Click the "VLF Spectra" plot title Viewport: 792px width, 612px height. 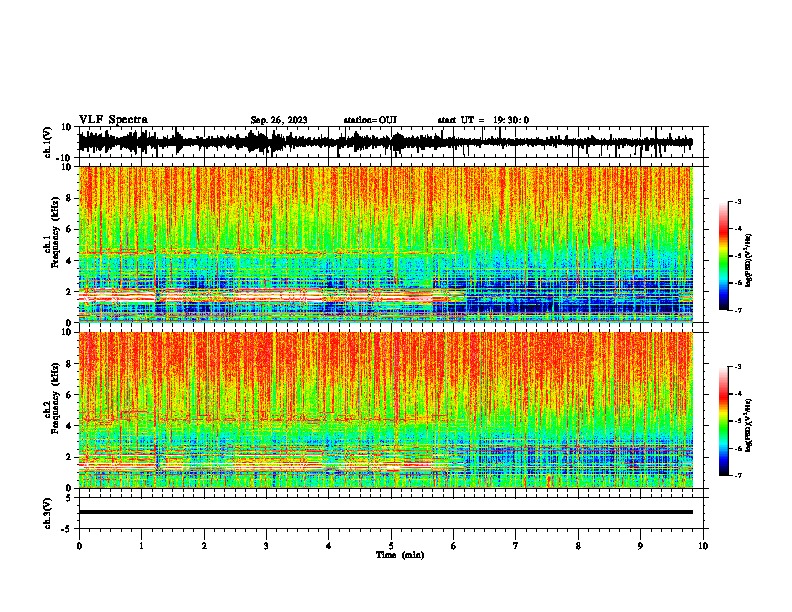(x=113, y=120)
